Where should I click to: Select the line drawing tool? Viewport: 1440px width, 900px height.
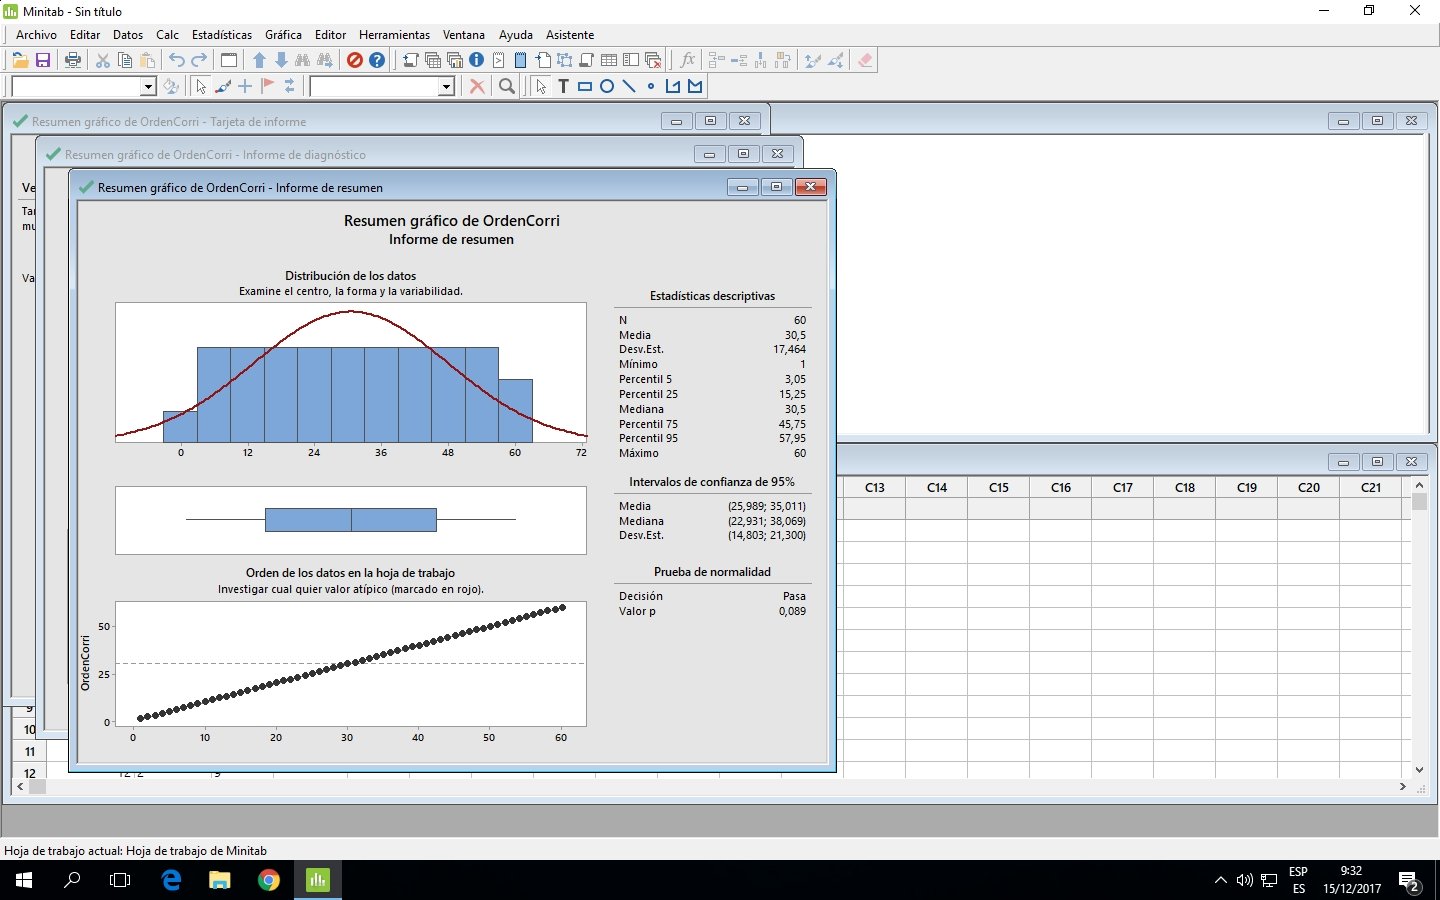point(629,87)
